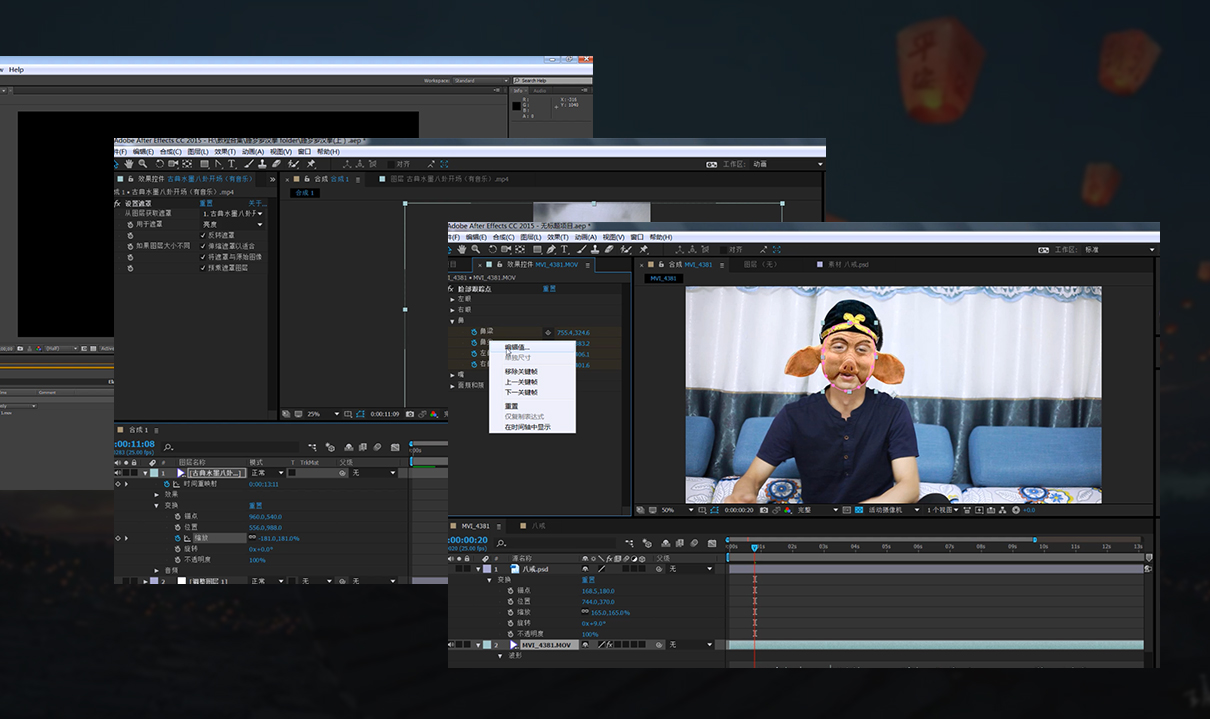Open the 图层(L) menu in front window

coord(530,237)
